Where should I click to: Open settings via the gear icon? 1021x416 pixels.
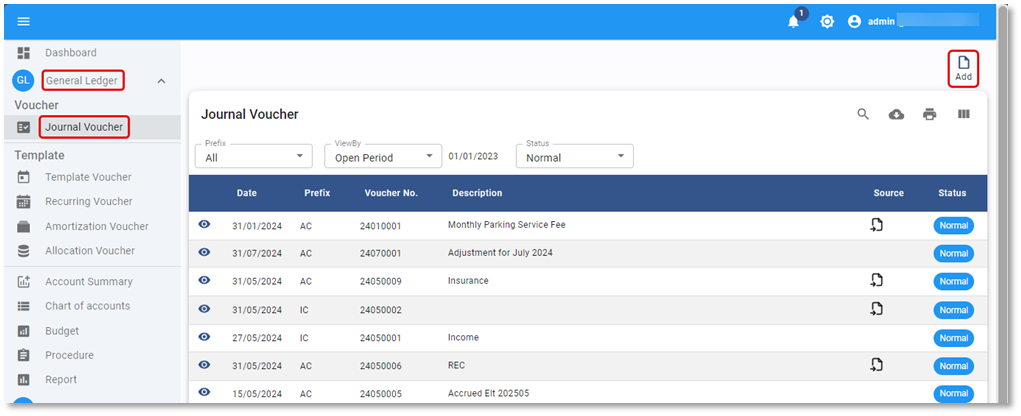coord(827,21)
